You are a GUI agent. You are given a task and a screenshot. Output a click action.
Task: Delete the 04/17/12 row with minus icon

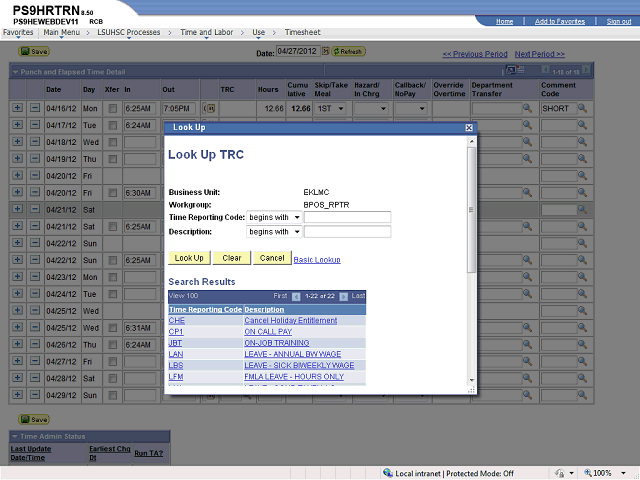pos(34,125)
